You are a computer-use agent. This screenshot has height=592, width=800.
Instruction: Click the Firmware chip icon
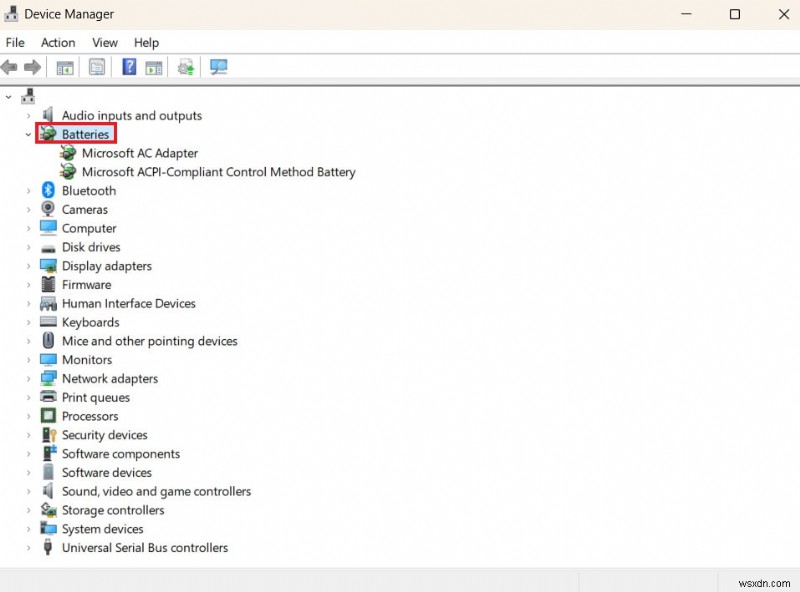tap(48, 284)
